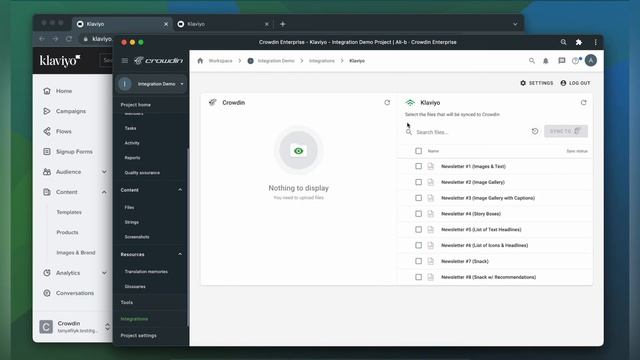
Task: Expand Audience in Klaviyo sidebar
Action: [104, 172]
